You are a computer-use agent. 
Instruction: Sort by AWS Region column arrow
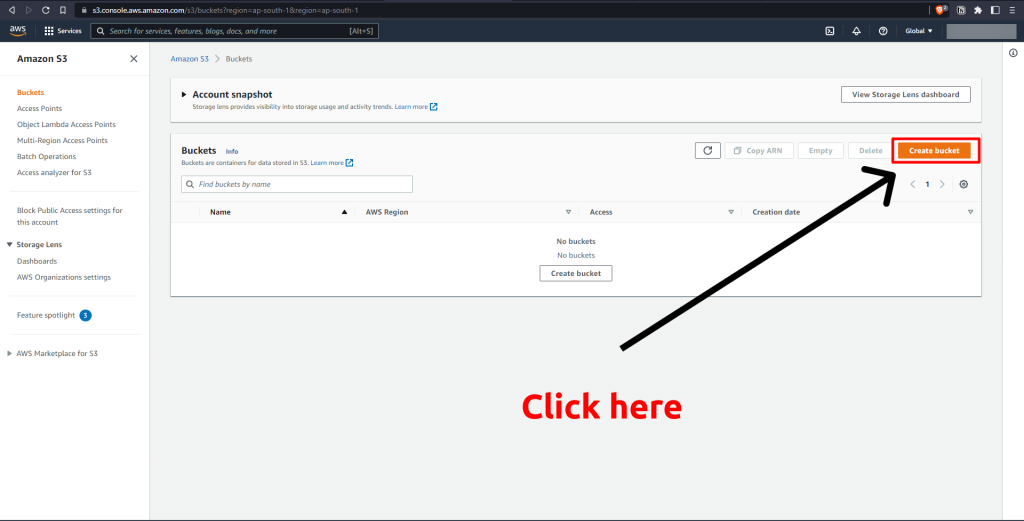[x=568, y=212]
